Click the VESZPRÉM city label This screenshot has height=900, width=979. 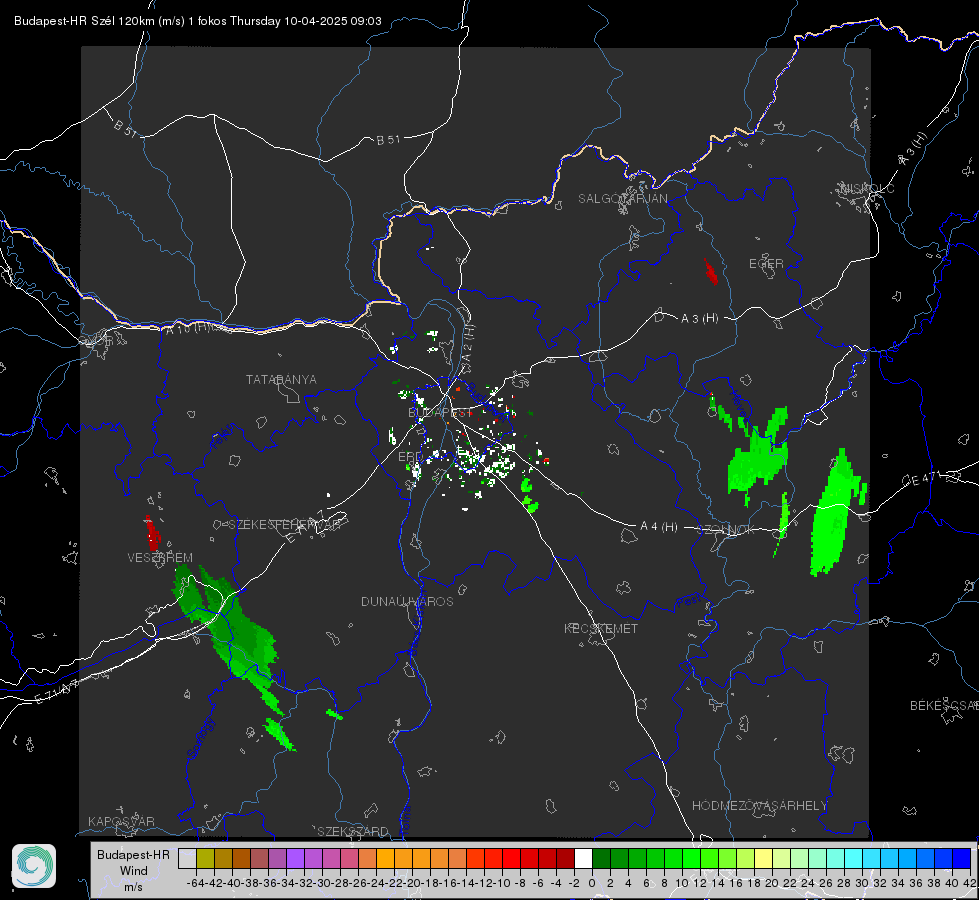160,557
